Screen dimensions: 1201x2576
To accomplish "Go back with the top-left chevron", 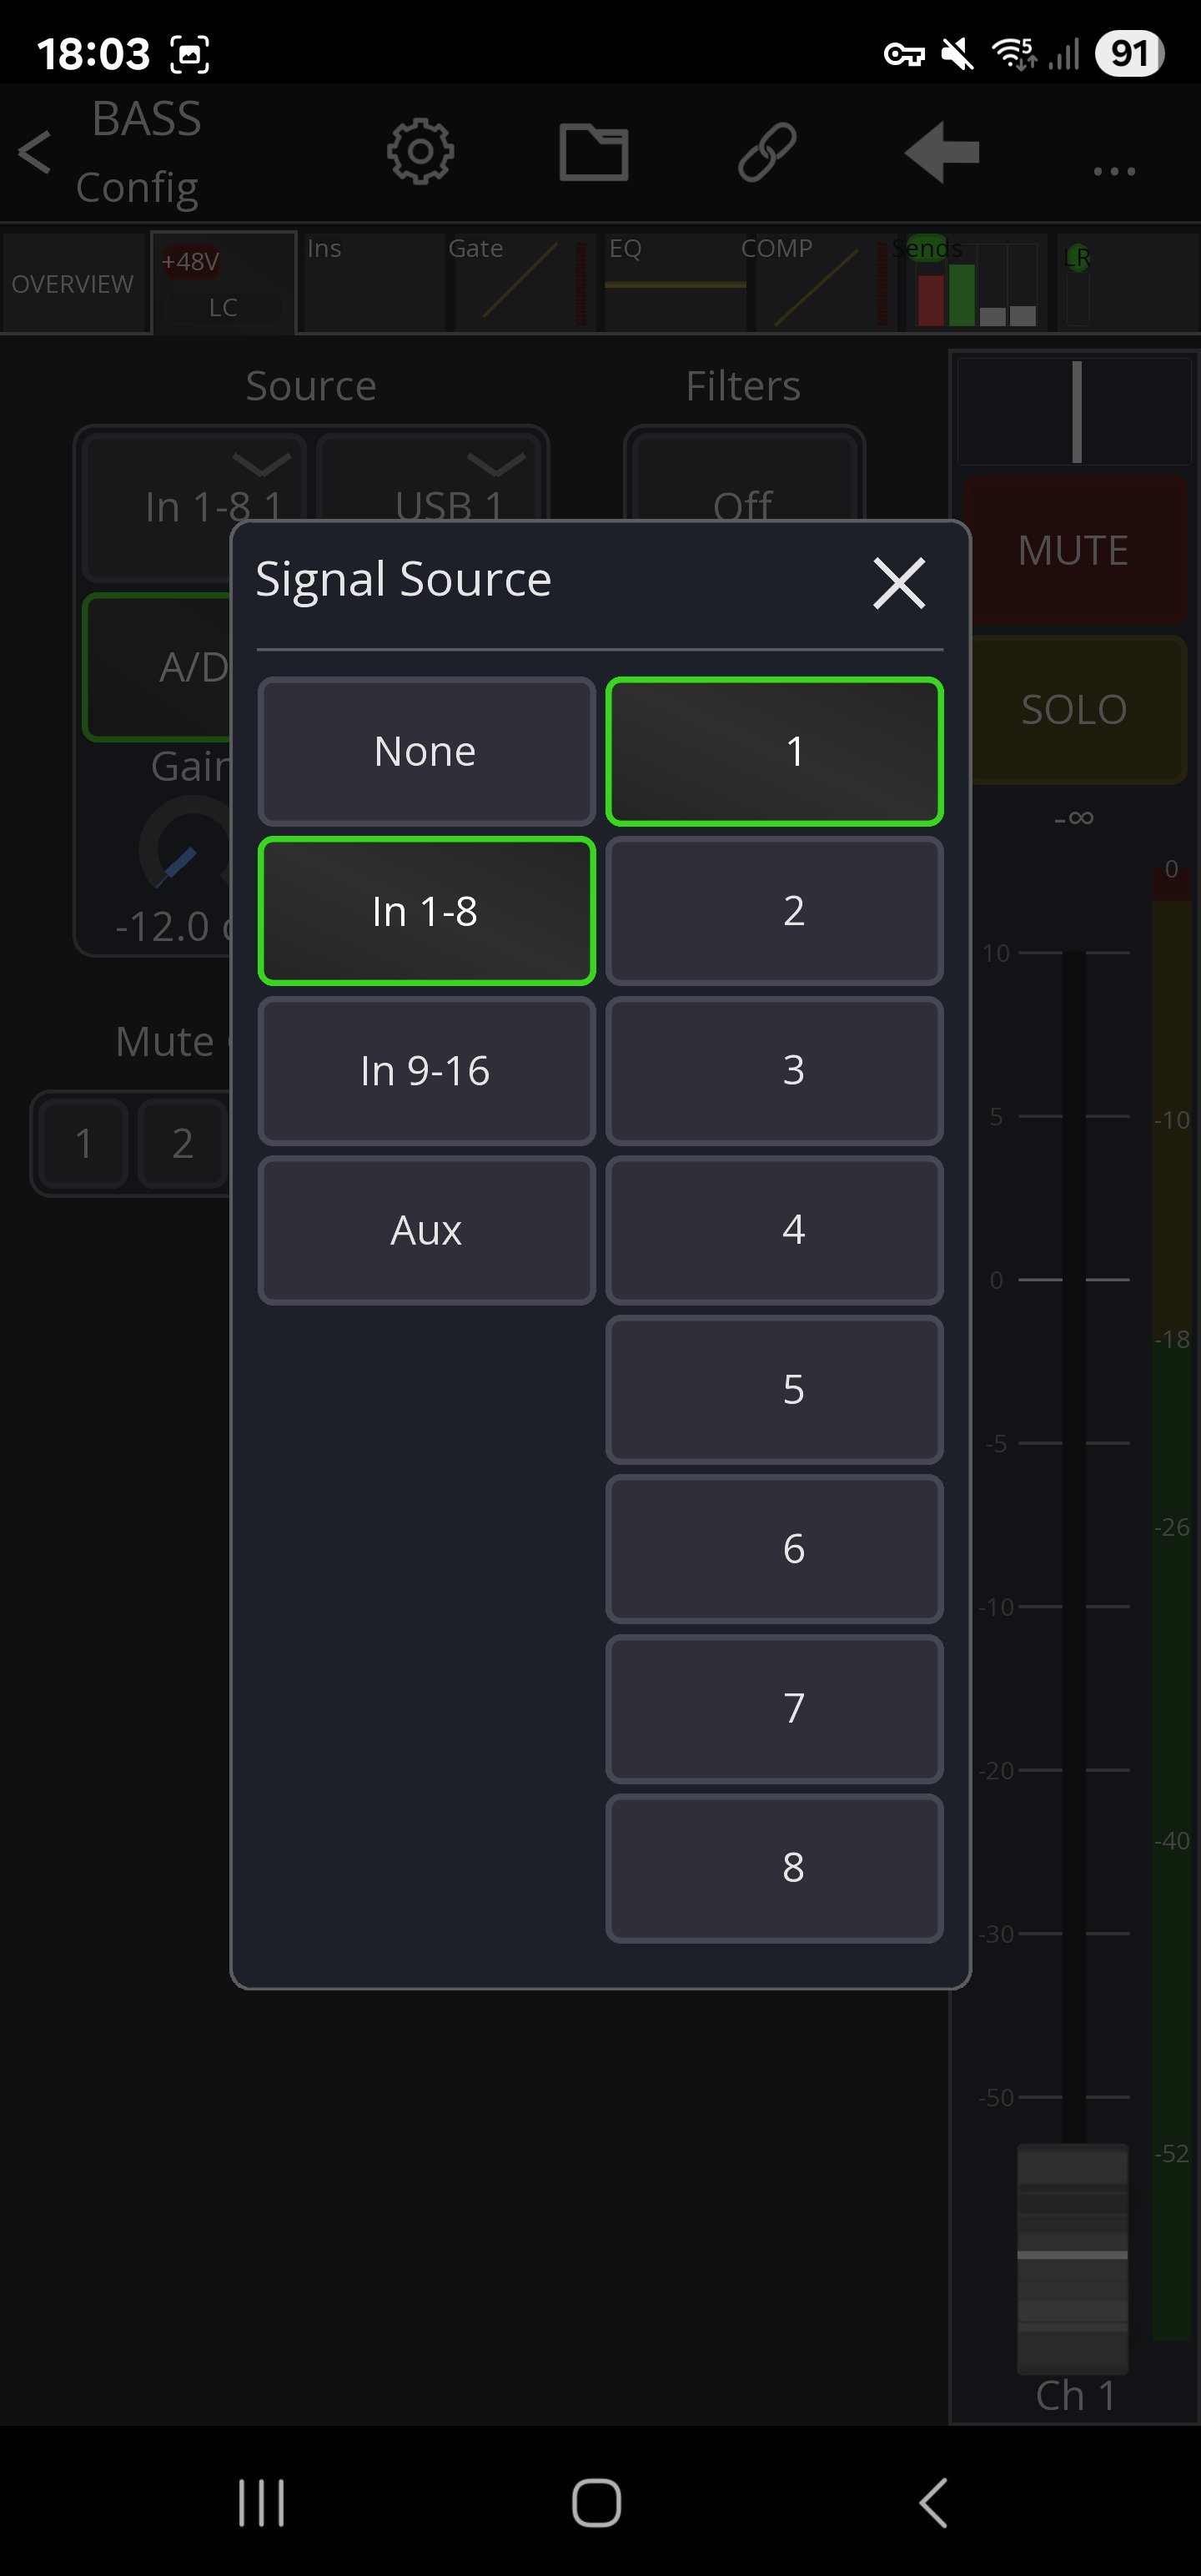I will coord(35,152).
